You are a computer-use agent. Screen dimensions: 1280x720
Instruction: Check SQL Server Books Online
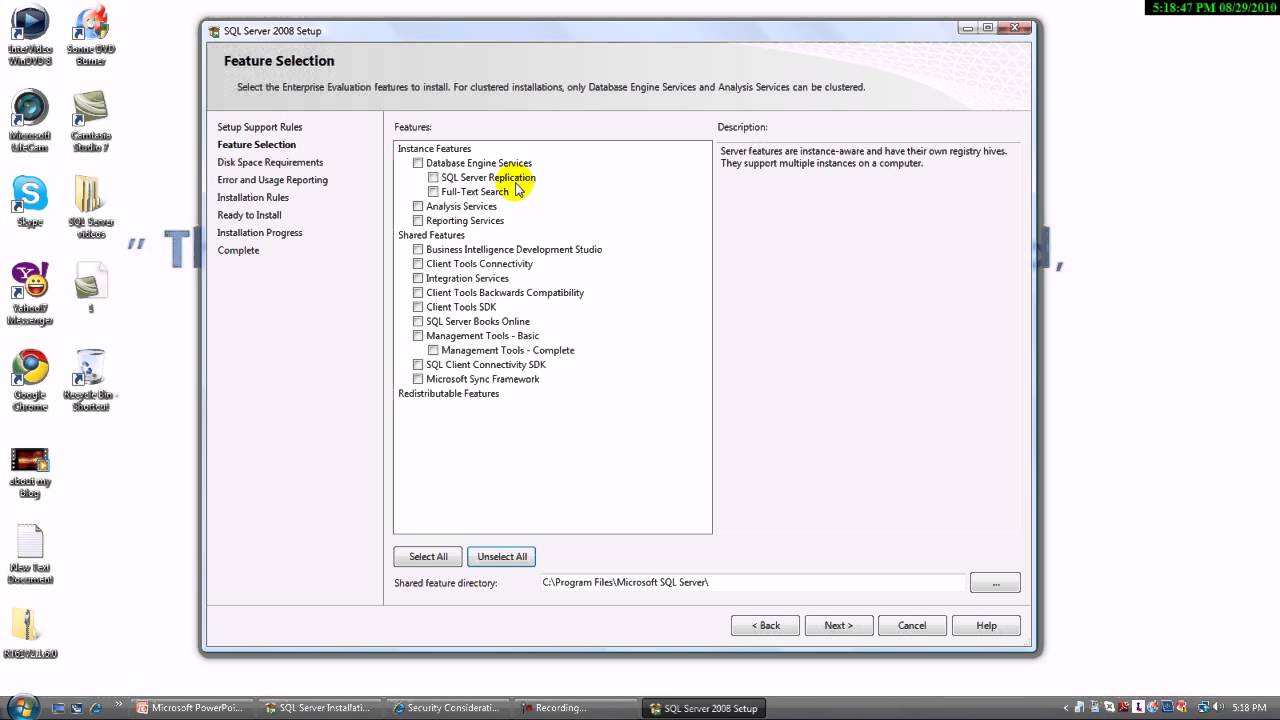(x=418, y=322)
